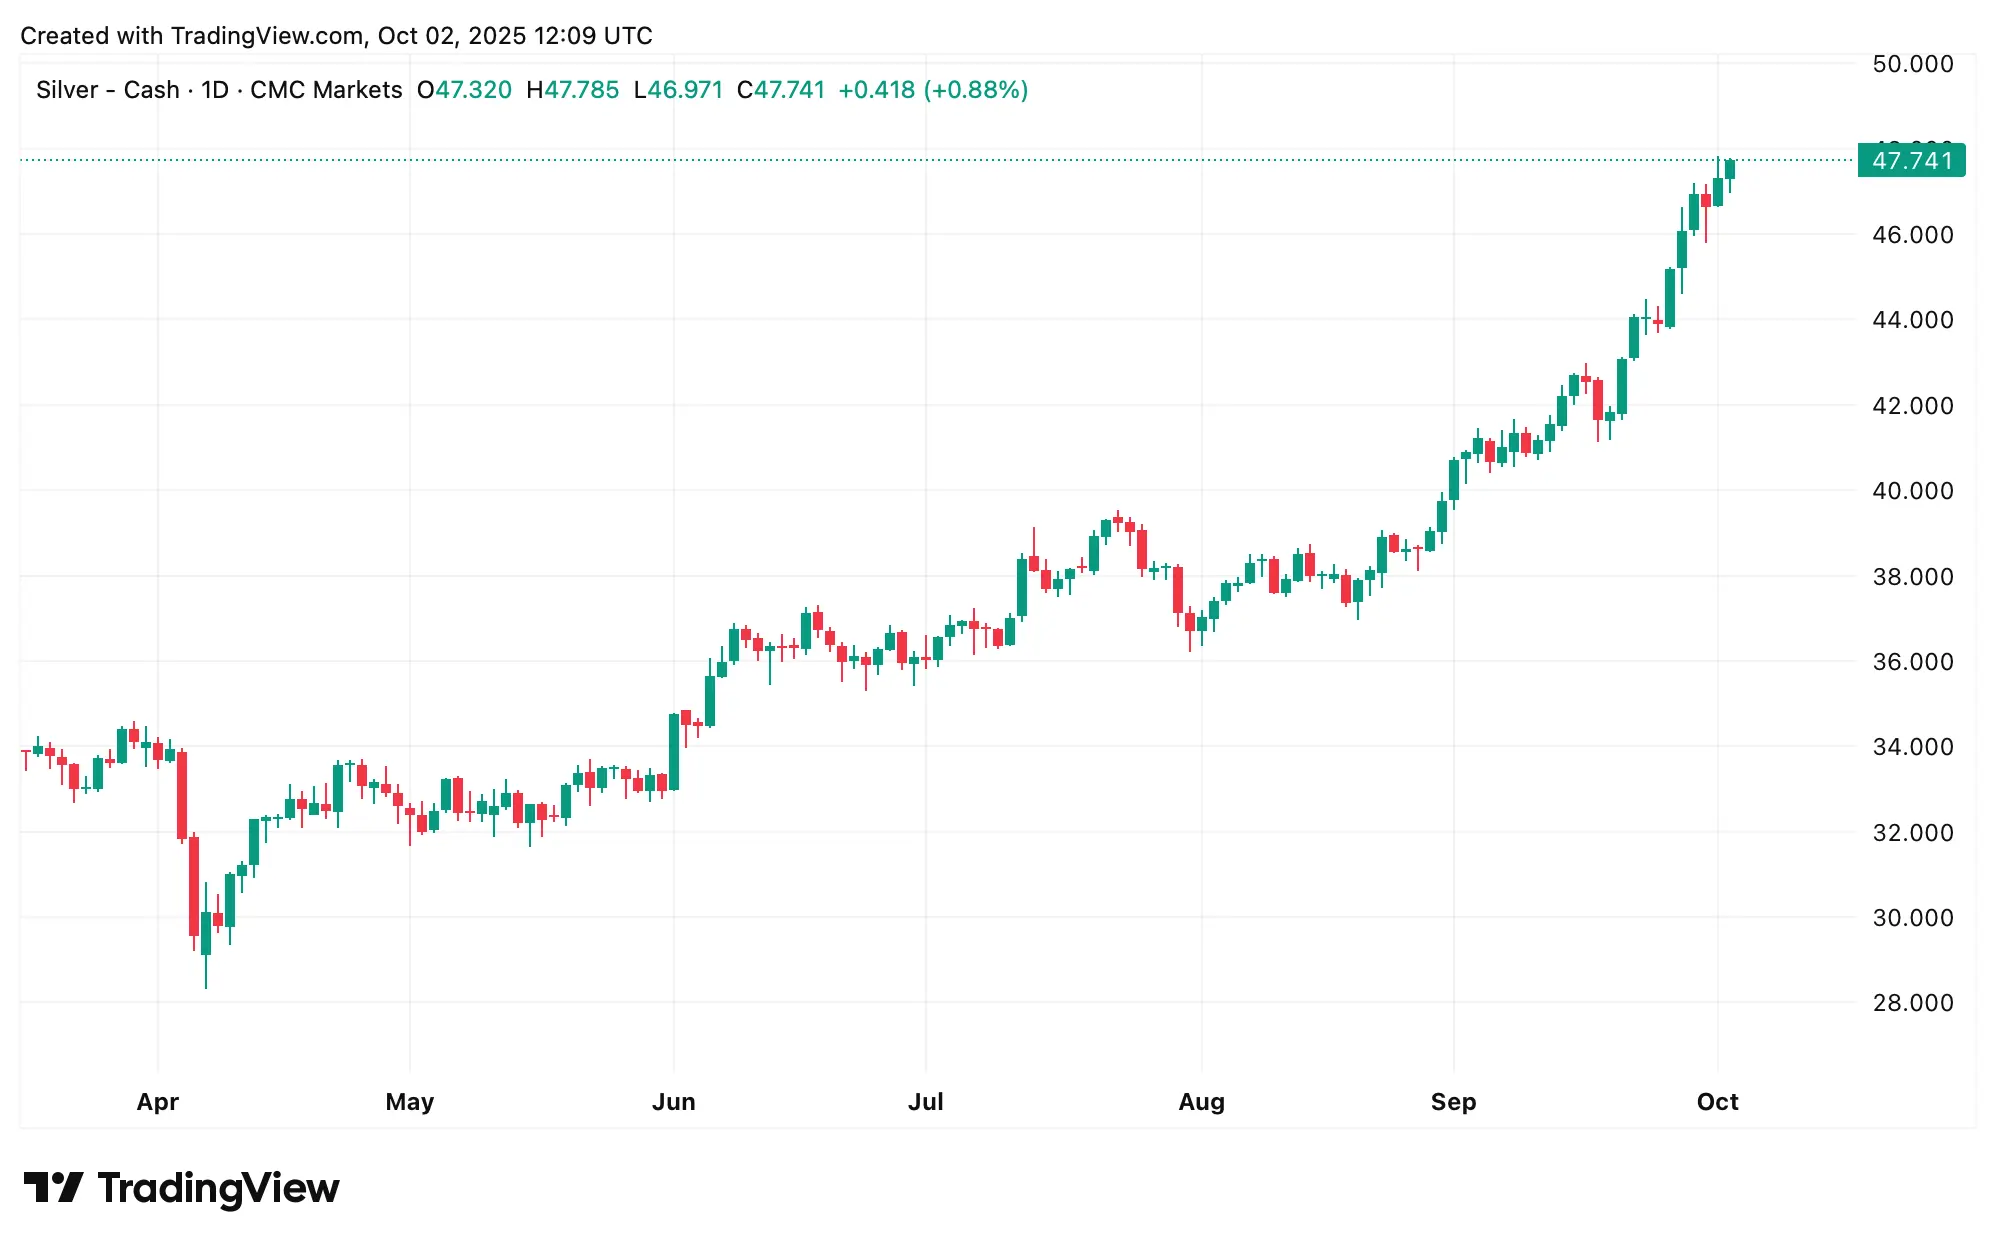This screenshot has width=1996, height=1248.
Task: Click the close value C47.741
Action: pos(781,90)
